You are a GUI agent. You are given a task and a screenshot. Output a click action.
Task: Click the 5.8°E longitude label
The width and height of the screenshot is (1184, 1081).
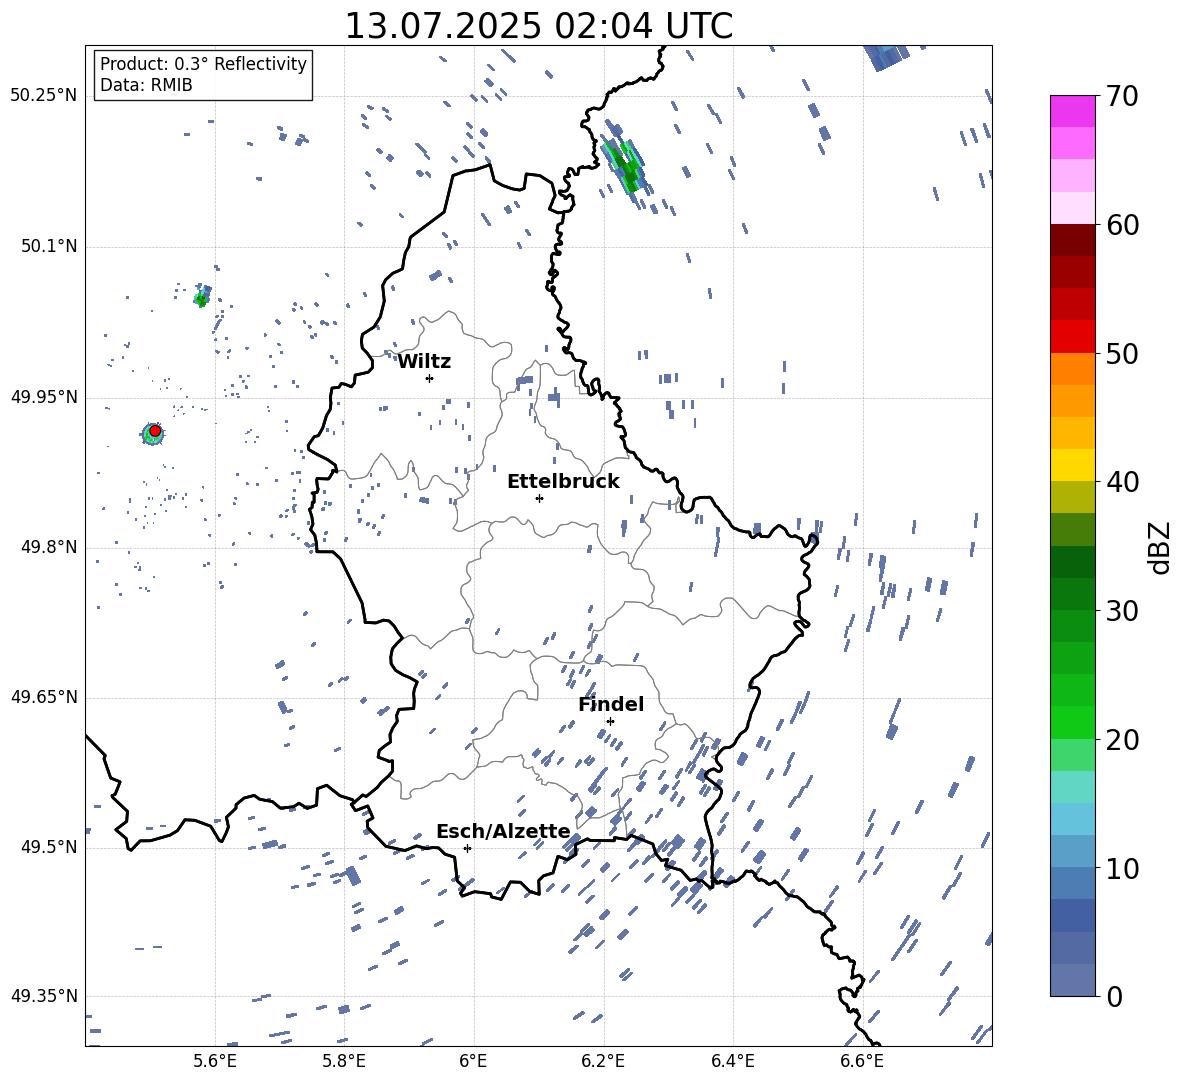pyautogui.click(x=344, y=1061)
